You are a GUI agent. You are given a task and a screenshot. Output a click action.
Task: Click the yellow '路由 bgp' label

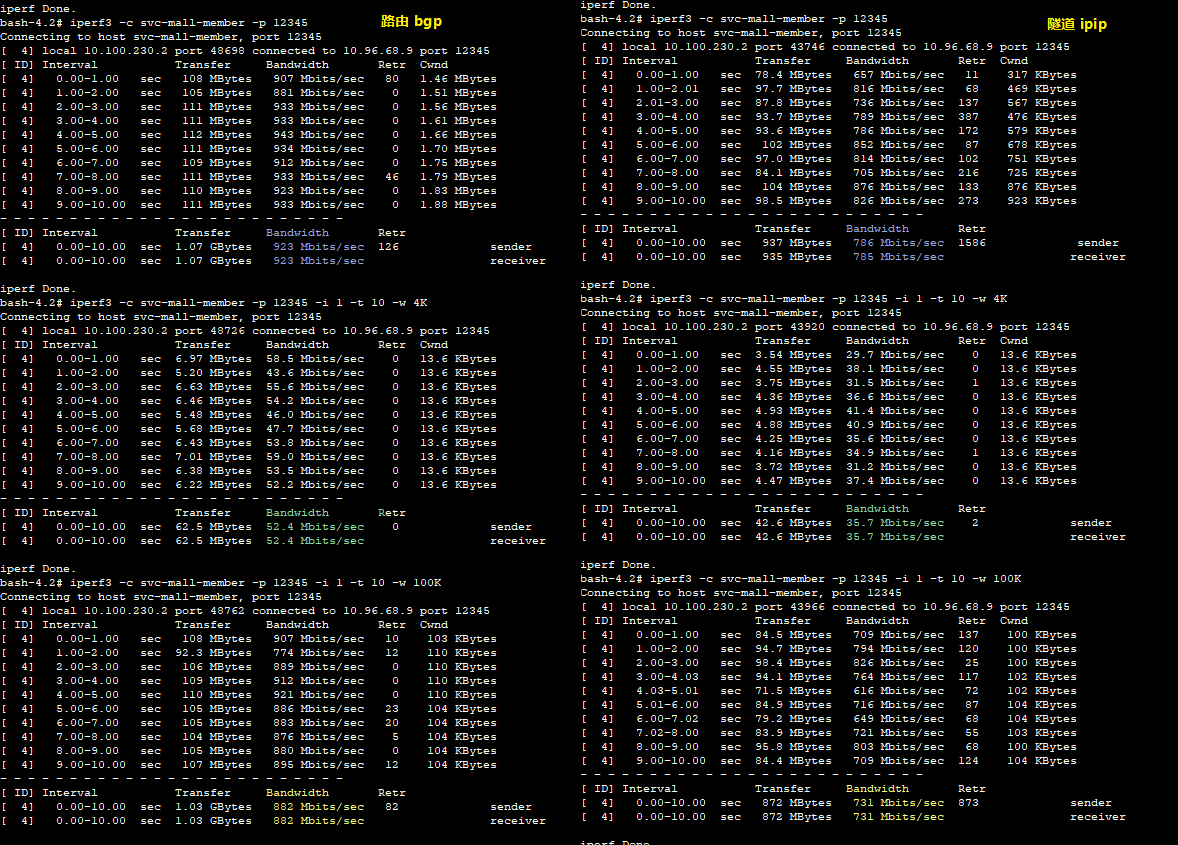411,21
